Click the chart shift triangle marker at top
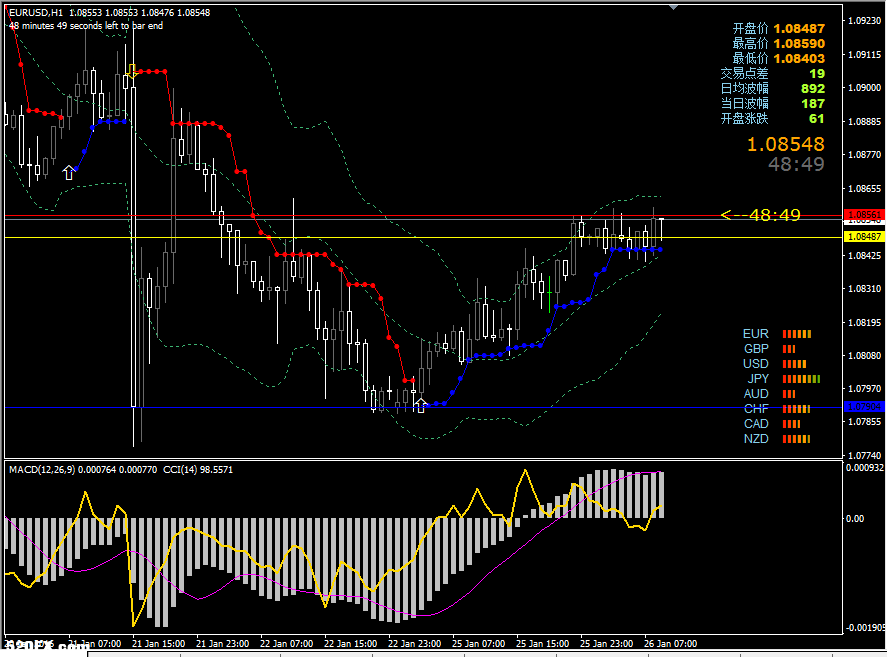This screenshot has width=887, height=657. [x=673, y=7]
